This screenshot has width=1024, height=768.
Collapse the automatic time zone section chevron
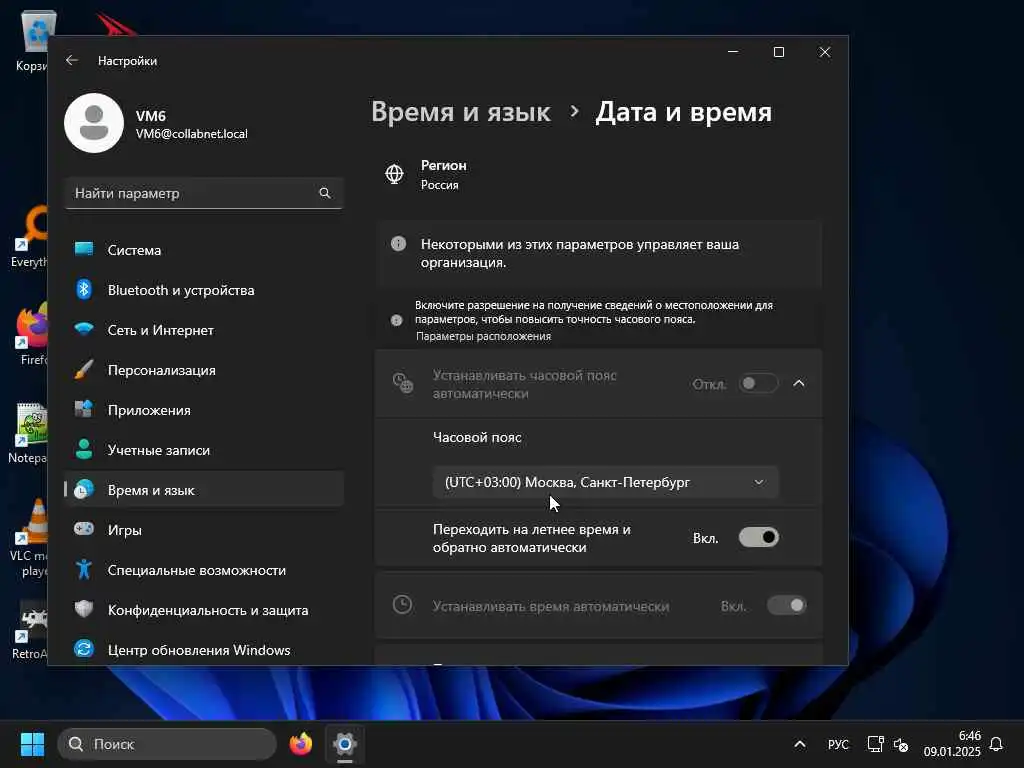tap(799, 383)
